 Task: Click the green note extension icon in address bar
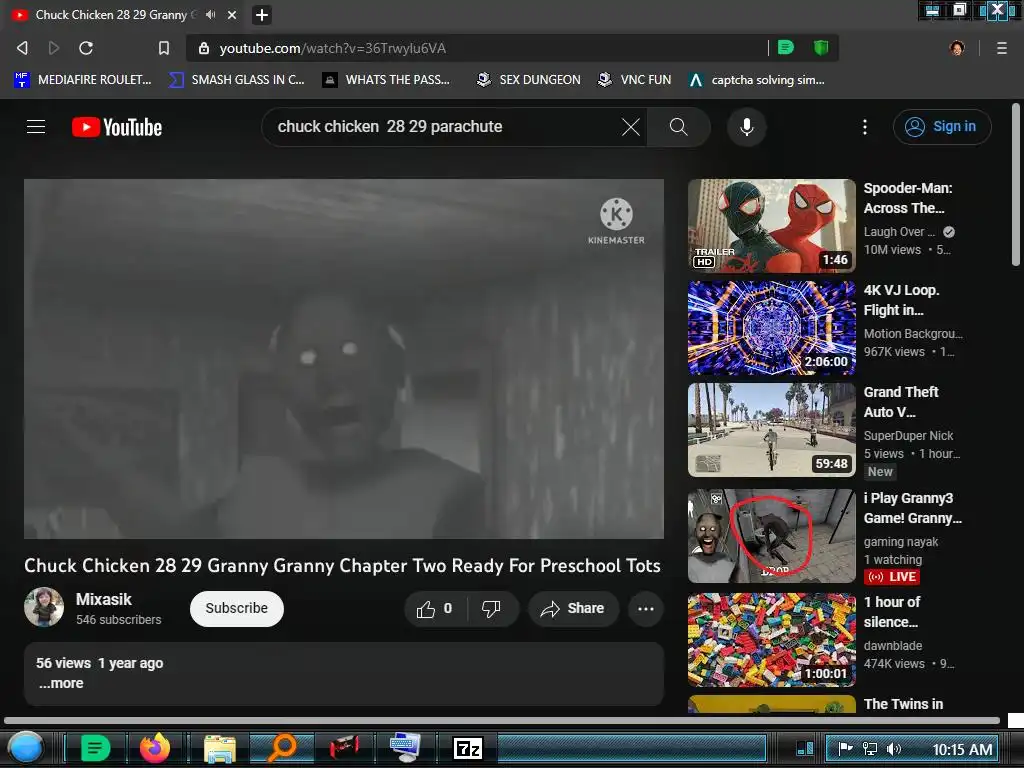[x=786, y=47]
